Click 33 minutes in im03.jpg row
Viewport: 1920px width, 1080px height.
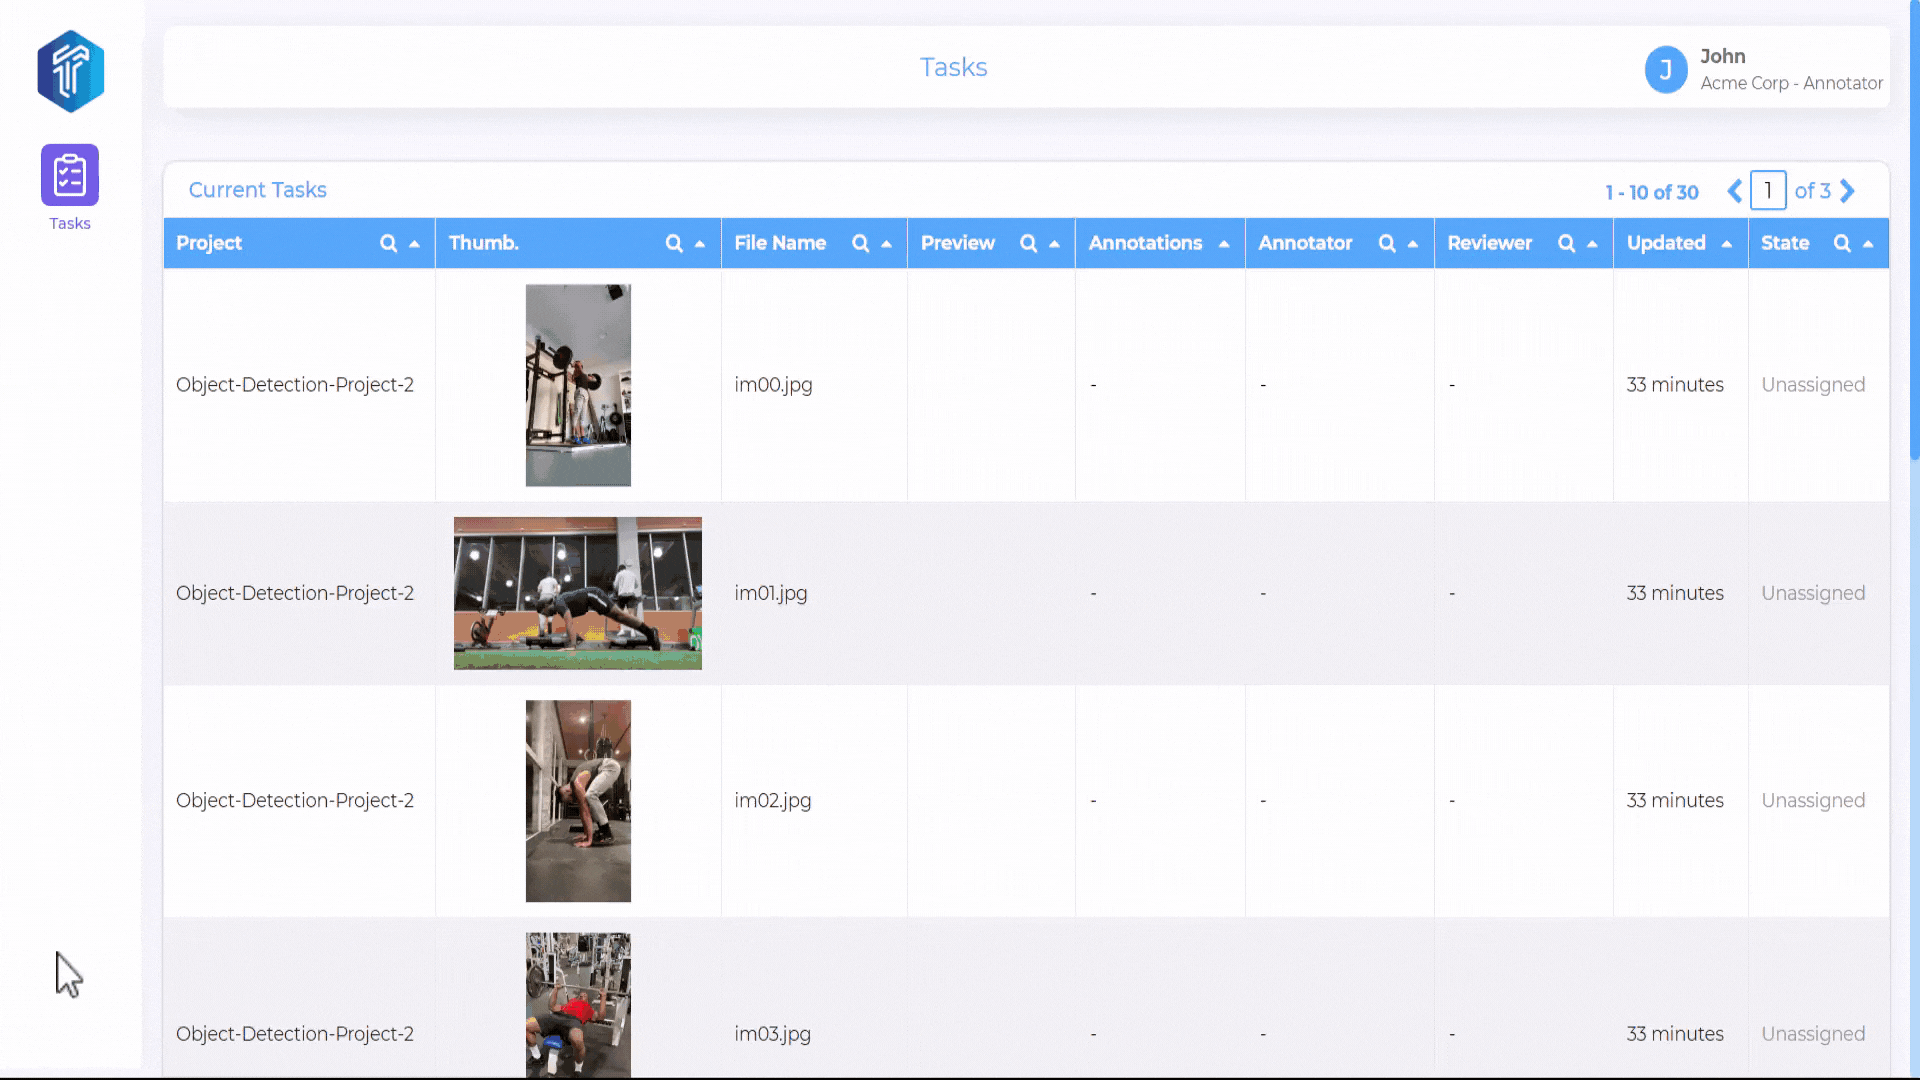[1675, 1034]
